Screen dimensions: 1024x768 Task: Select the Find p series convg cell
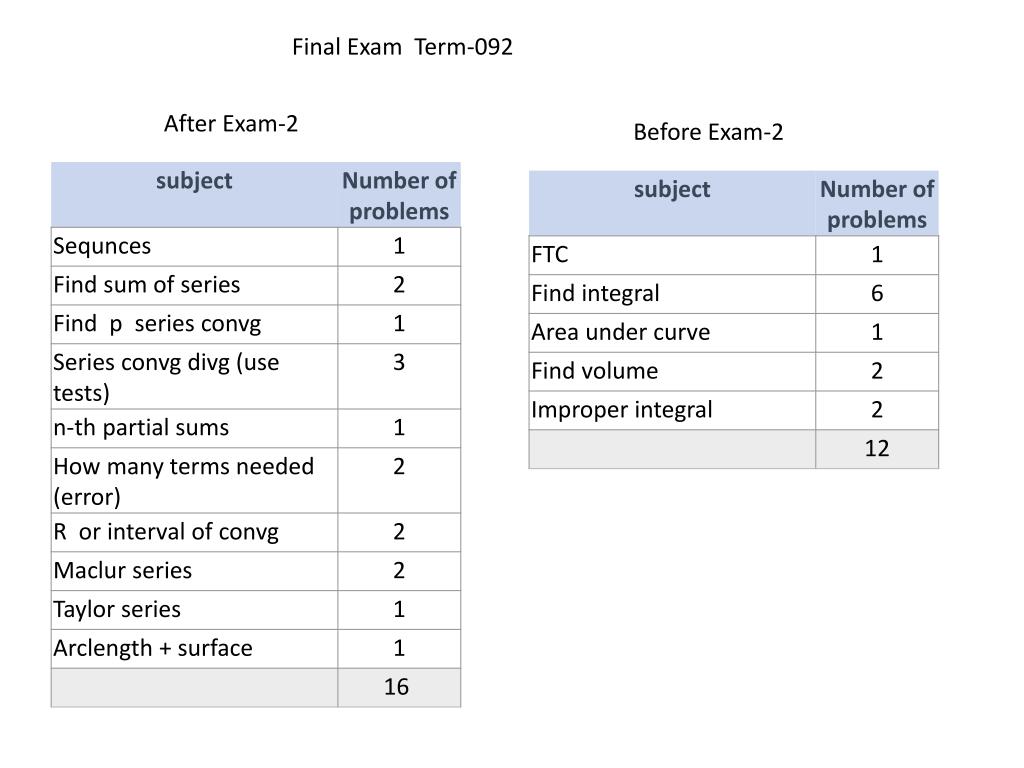pos(195,324)
